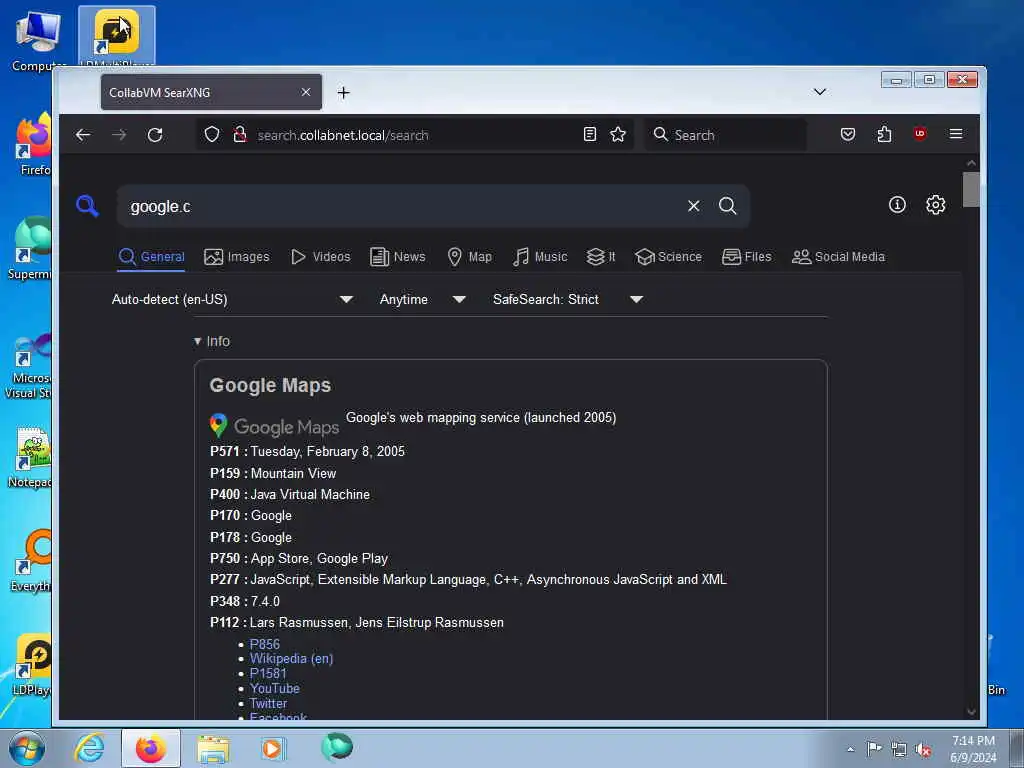Open the list all tabs chevron
The height and width of the screenshot is (768, 1024).
click(x=820, y=91)
